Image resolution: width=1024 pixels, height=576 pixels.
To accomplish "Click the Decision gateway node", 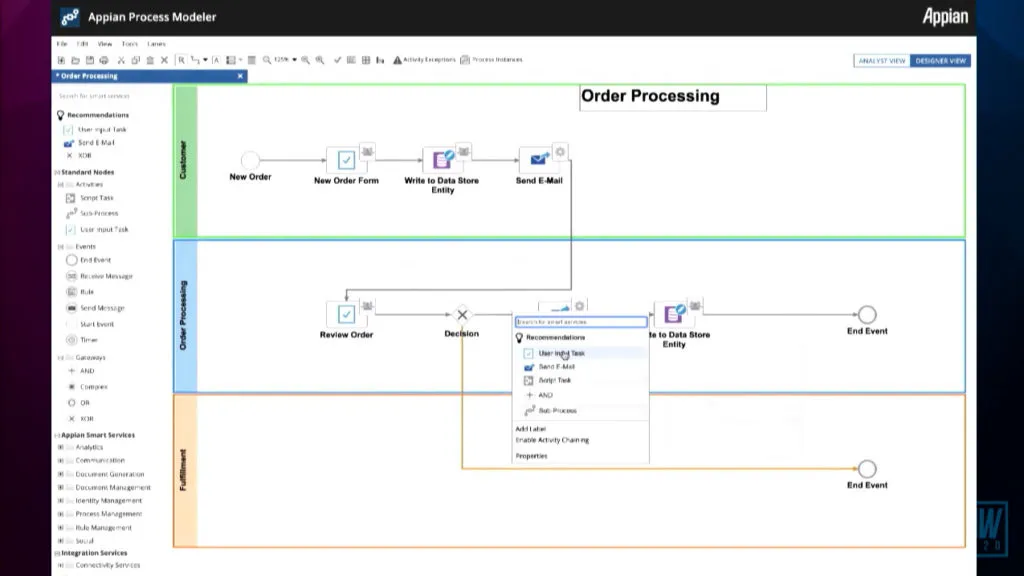I will (462, 315).
